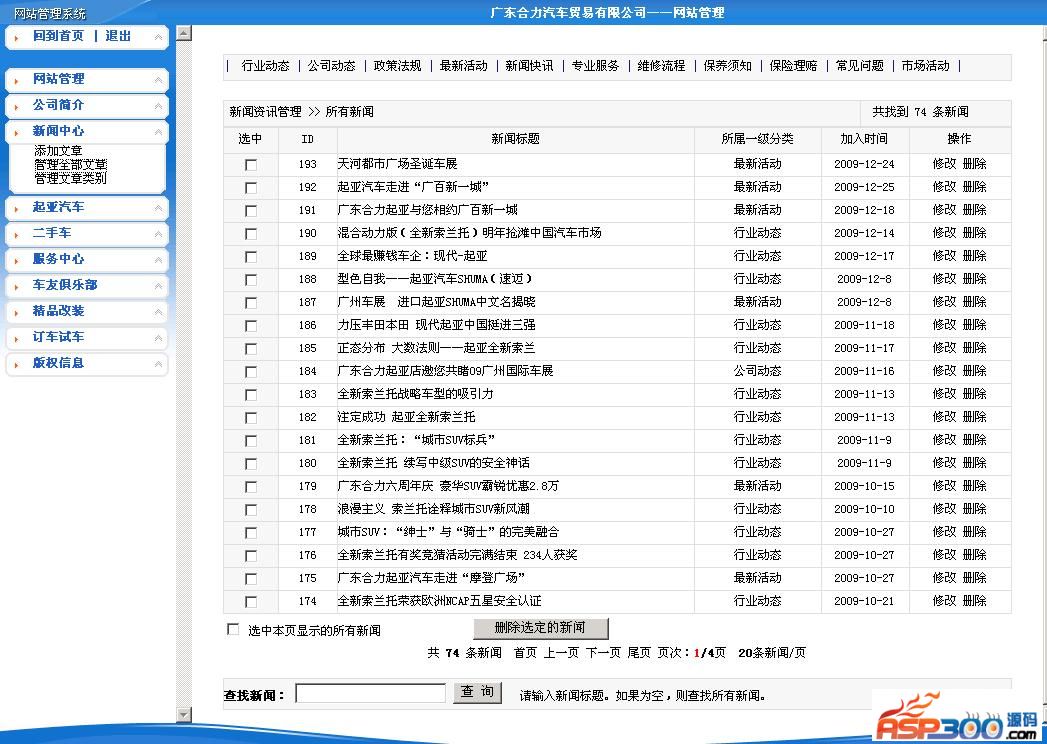Click 退出 logout link
Image resolution: width=1047 pixels, height=744 pixels.
118,36
